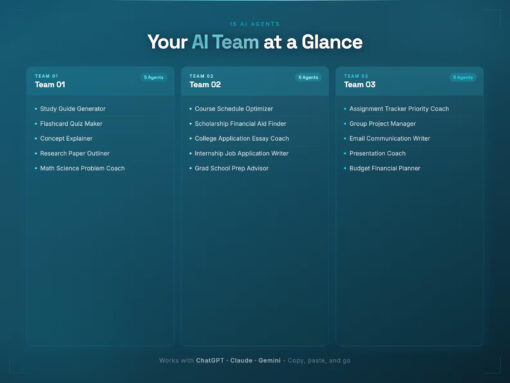Select the Group Project Manager item

point(382,124)
